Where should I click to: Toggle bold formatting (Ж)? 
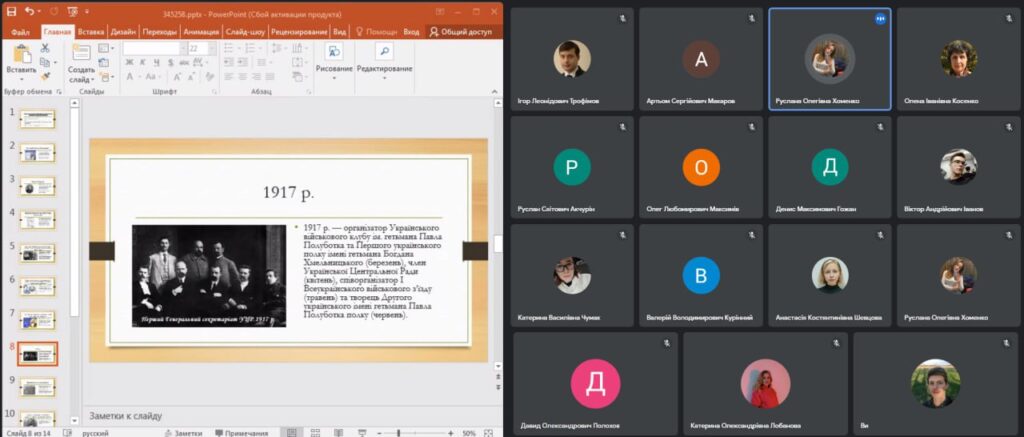click(x=129, y=62)
